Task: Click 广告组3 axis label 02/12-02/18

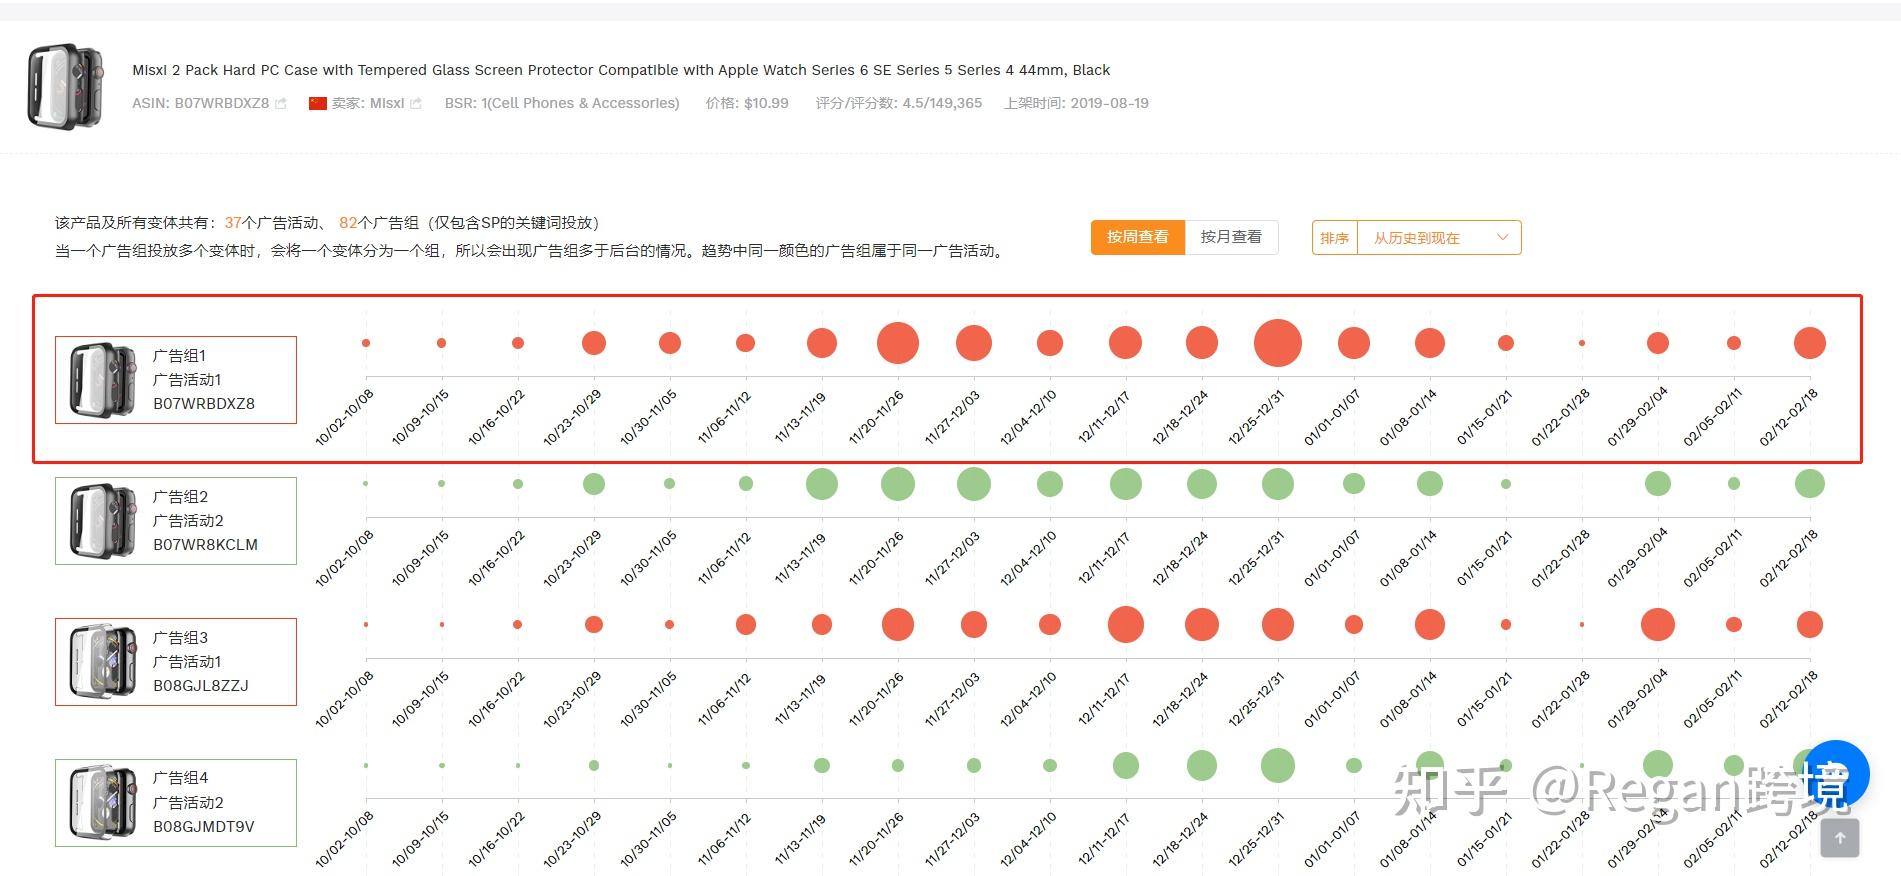Action: point(1789,699)
